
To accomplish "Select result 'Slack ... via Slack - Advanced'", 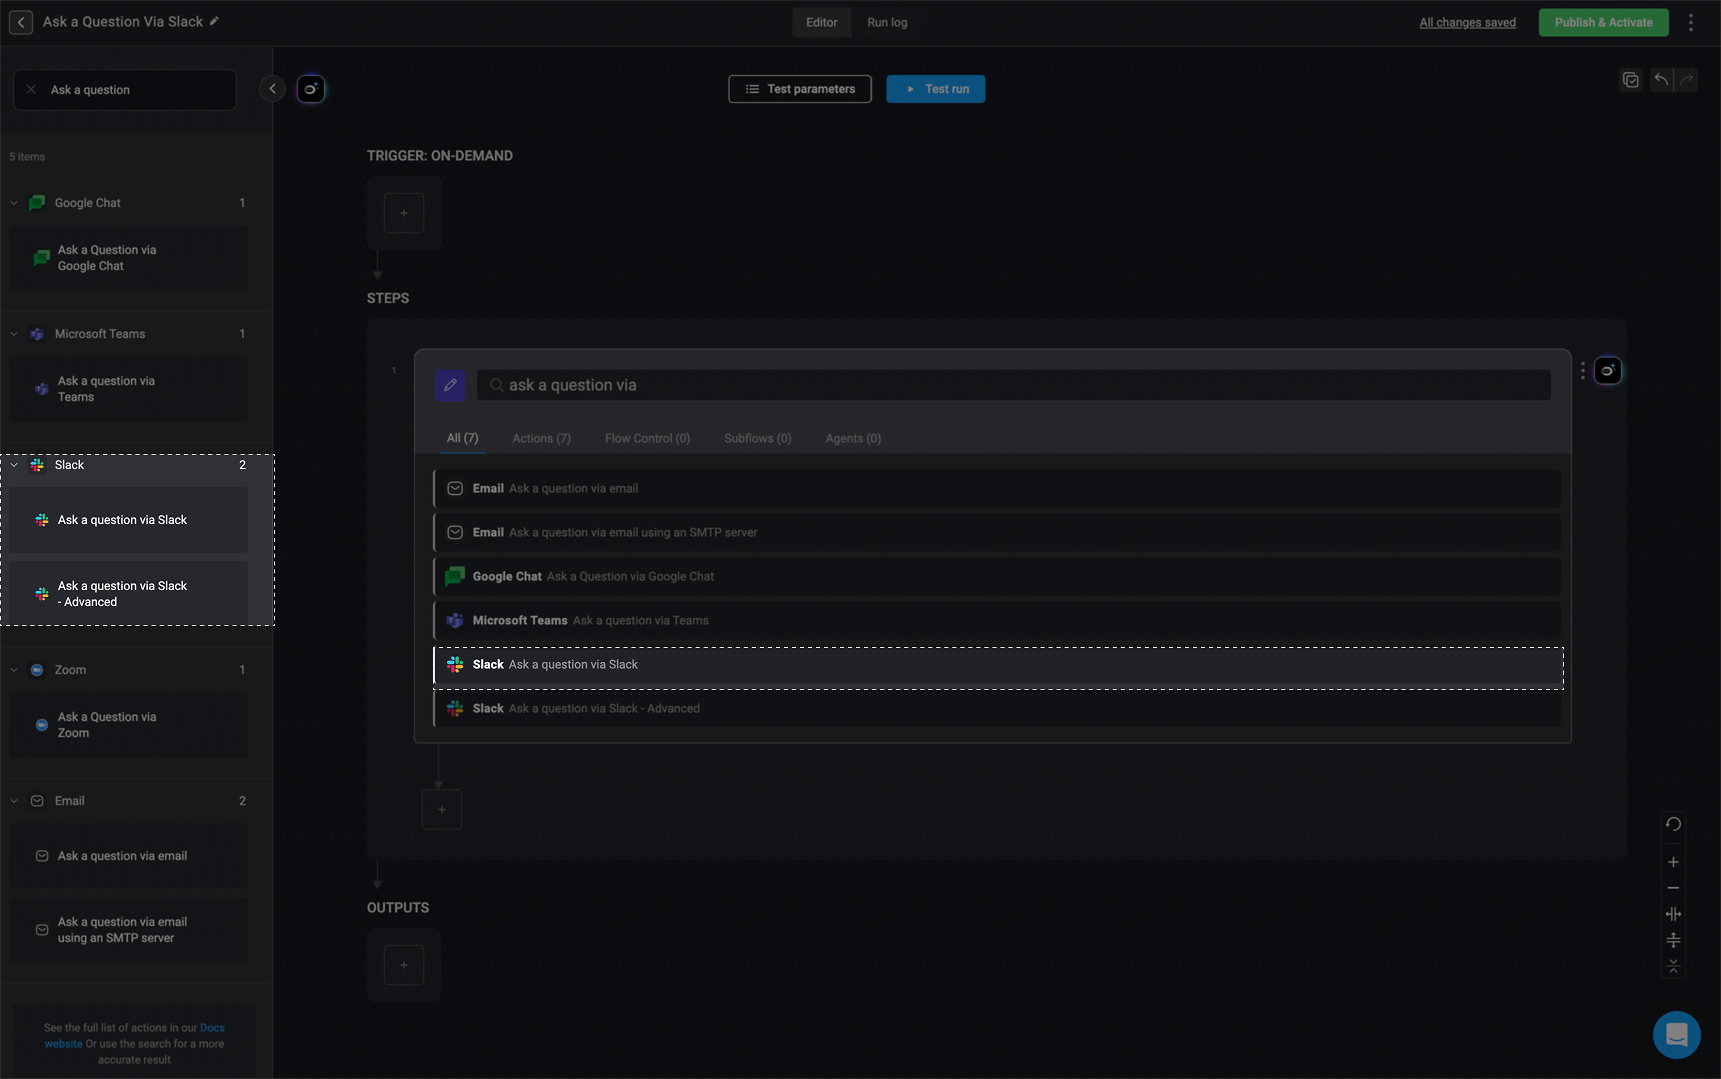I will 997,709.
